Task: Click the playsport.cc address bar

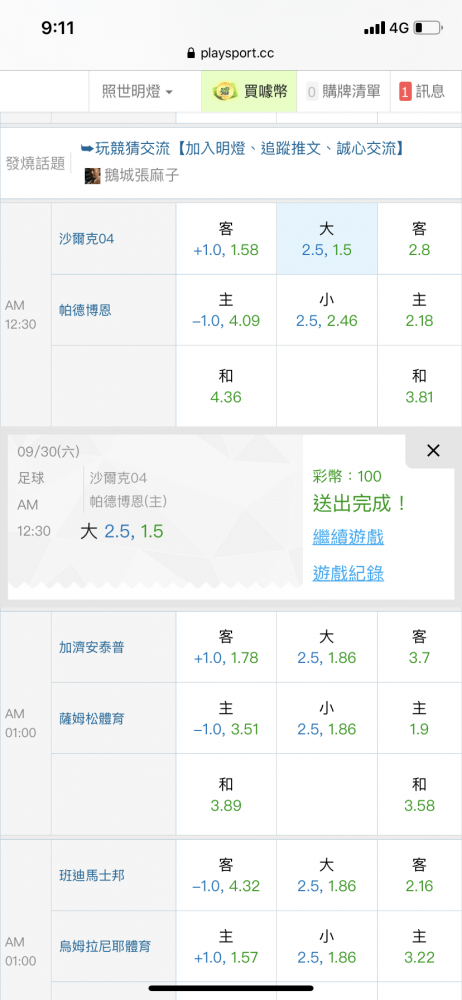Action: pos(231,53)
